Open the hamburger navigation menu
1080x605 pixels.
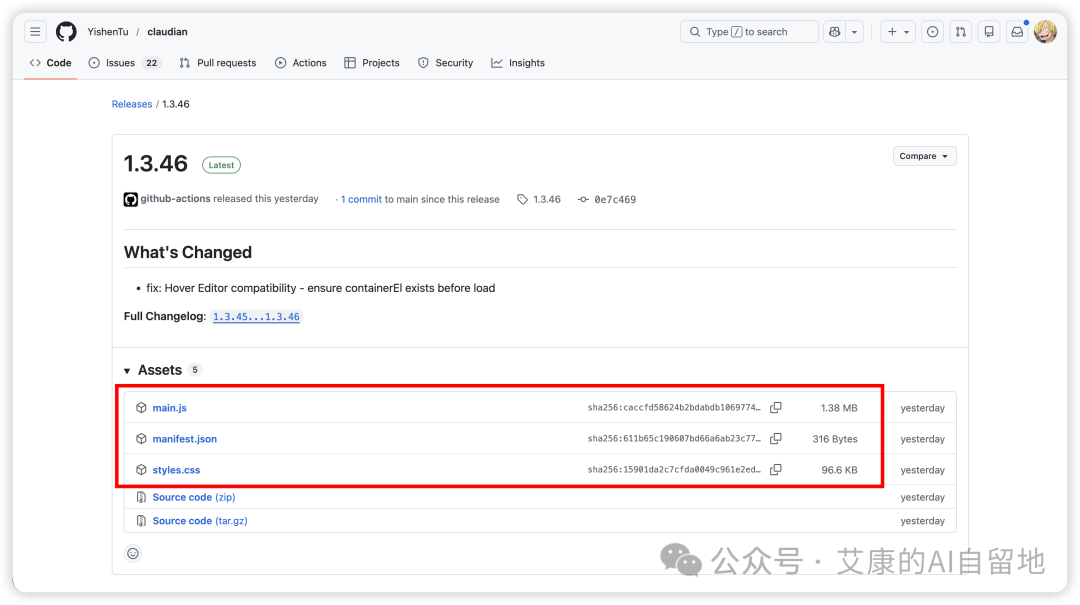pyautogui.click(x=35, y=32)
